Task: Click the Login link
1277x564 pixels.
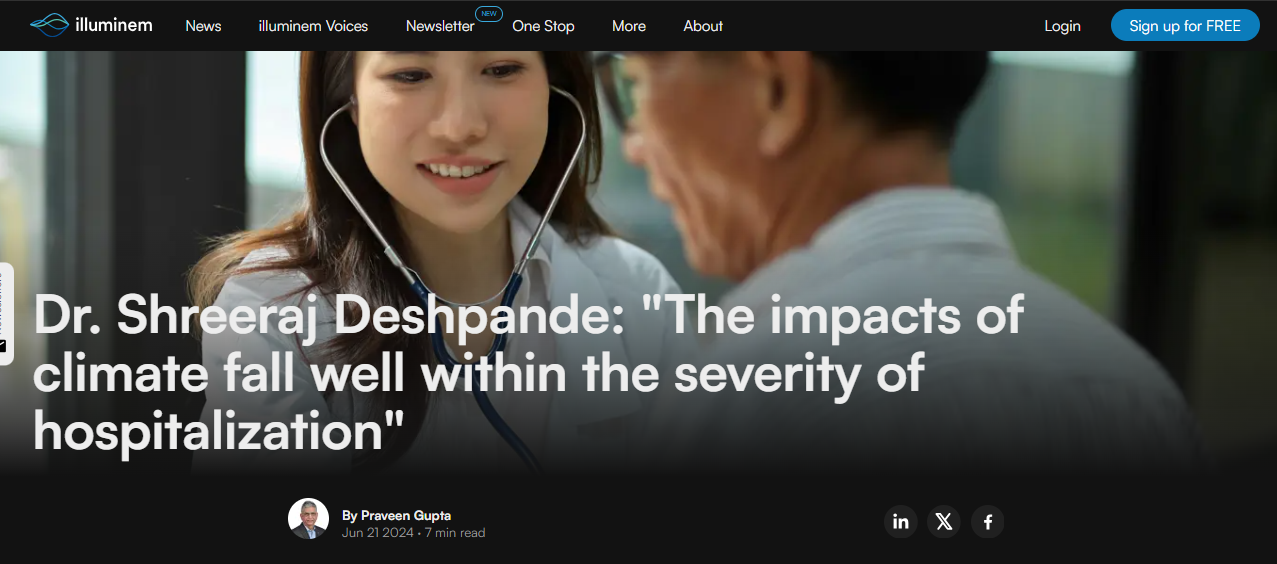Action: pyautogui.click(x=1062, y=26)
